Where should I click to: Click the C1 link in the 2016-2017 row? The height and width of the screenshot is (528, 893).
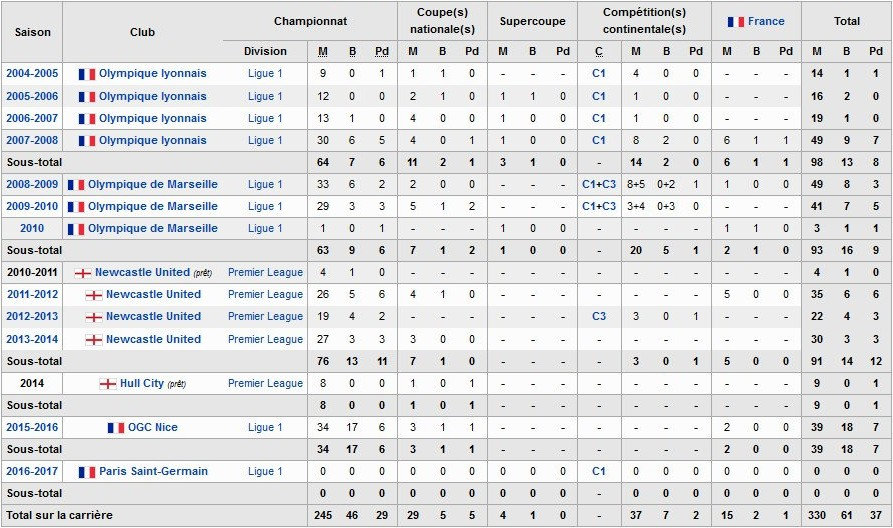[x=599, y=471]
